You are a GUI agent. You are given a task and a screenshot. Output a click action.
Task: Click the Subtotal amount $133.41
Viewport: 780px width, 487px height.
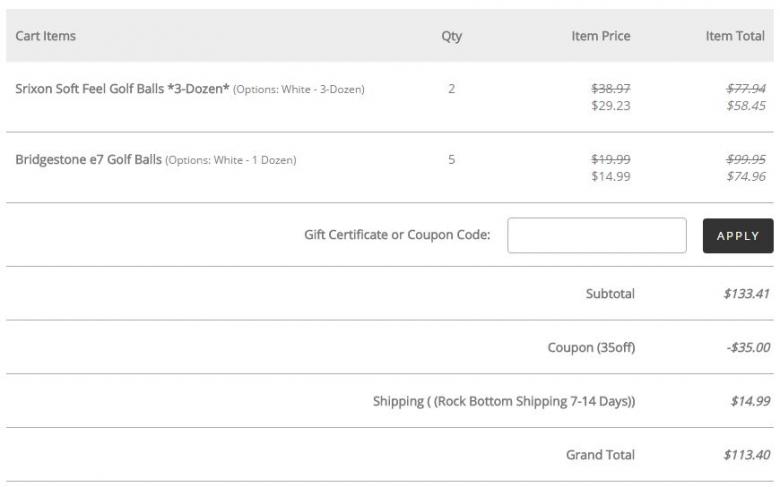pos(746,294)
